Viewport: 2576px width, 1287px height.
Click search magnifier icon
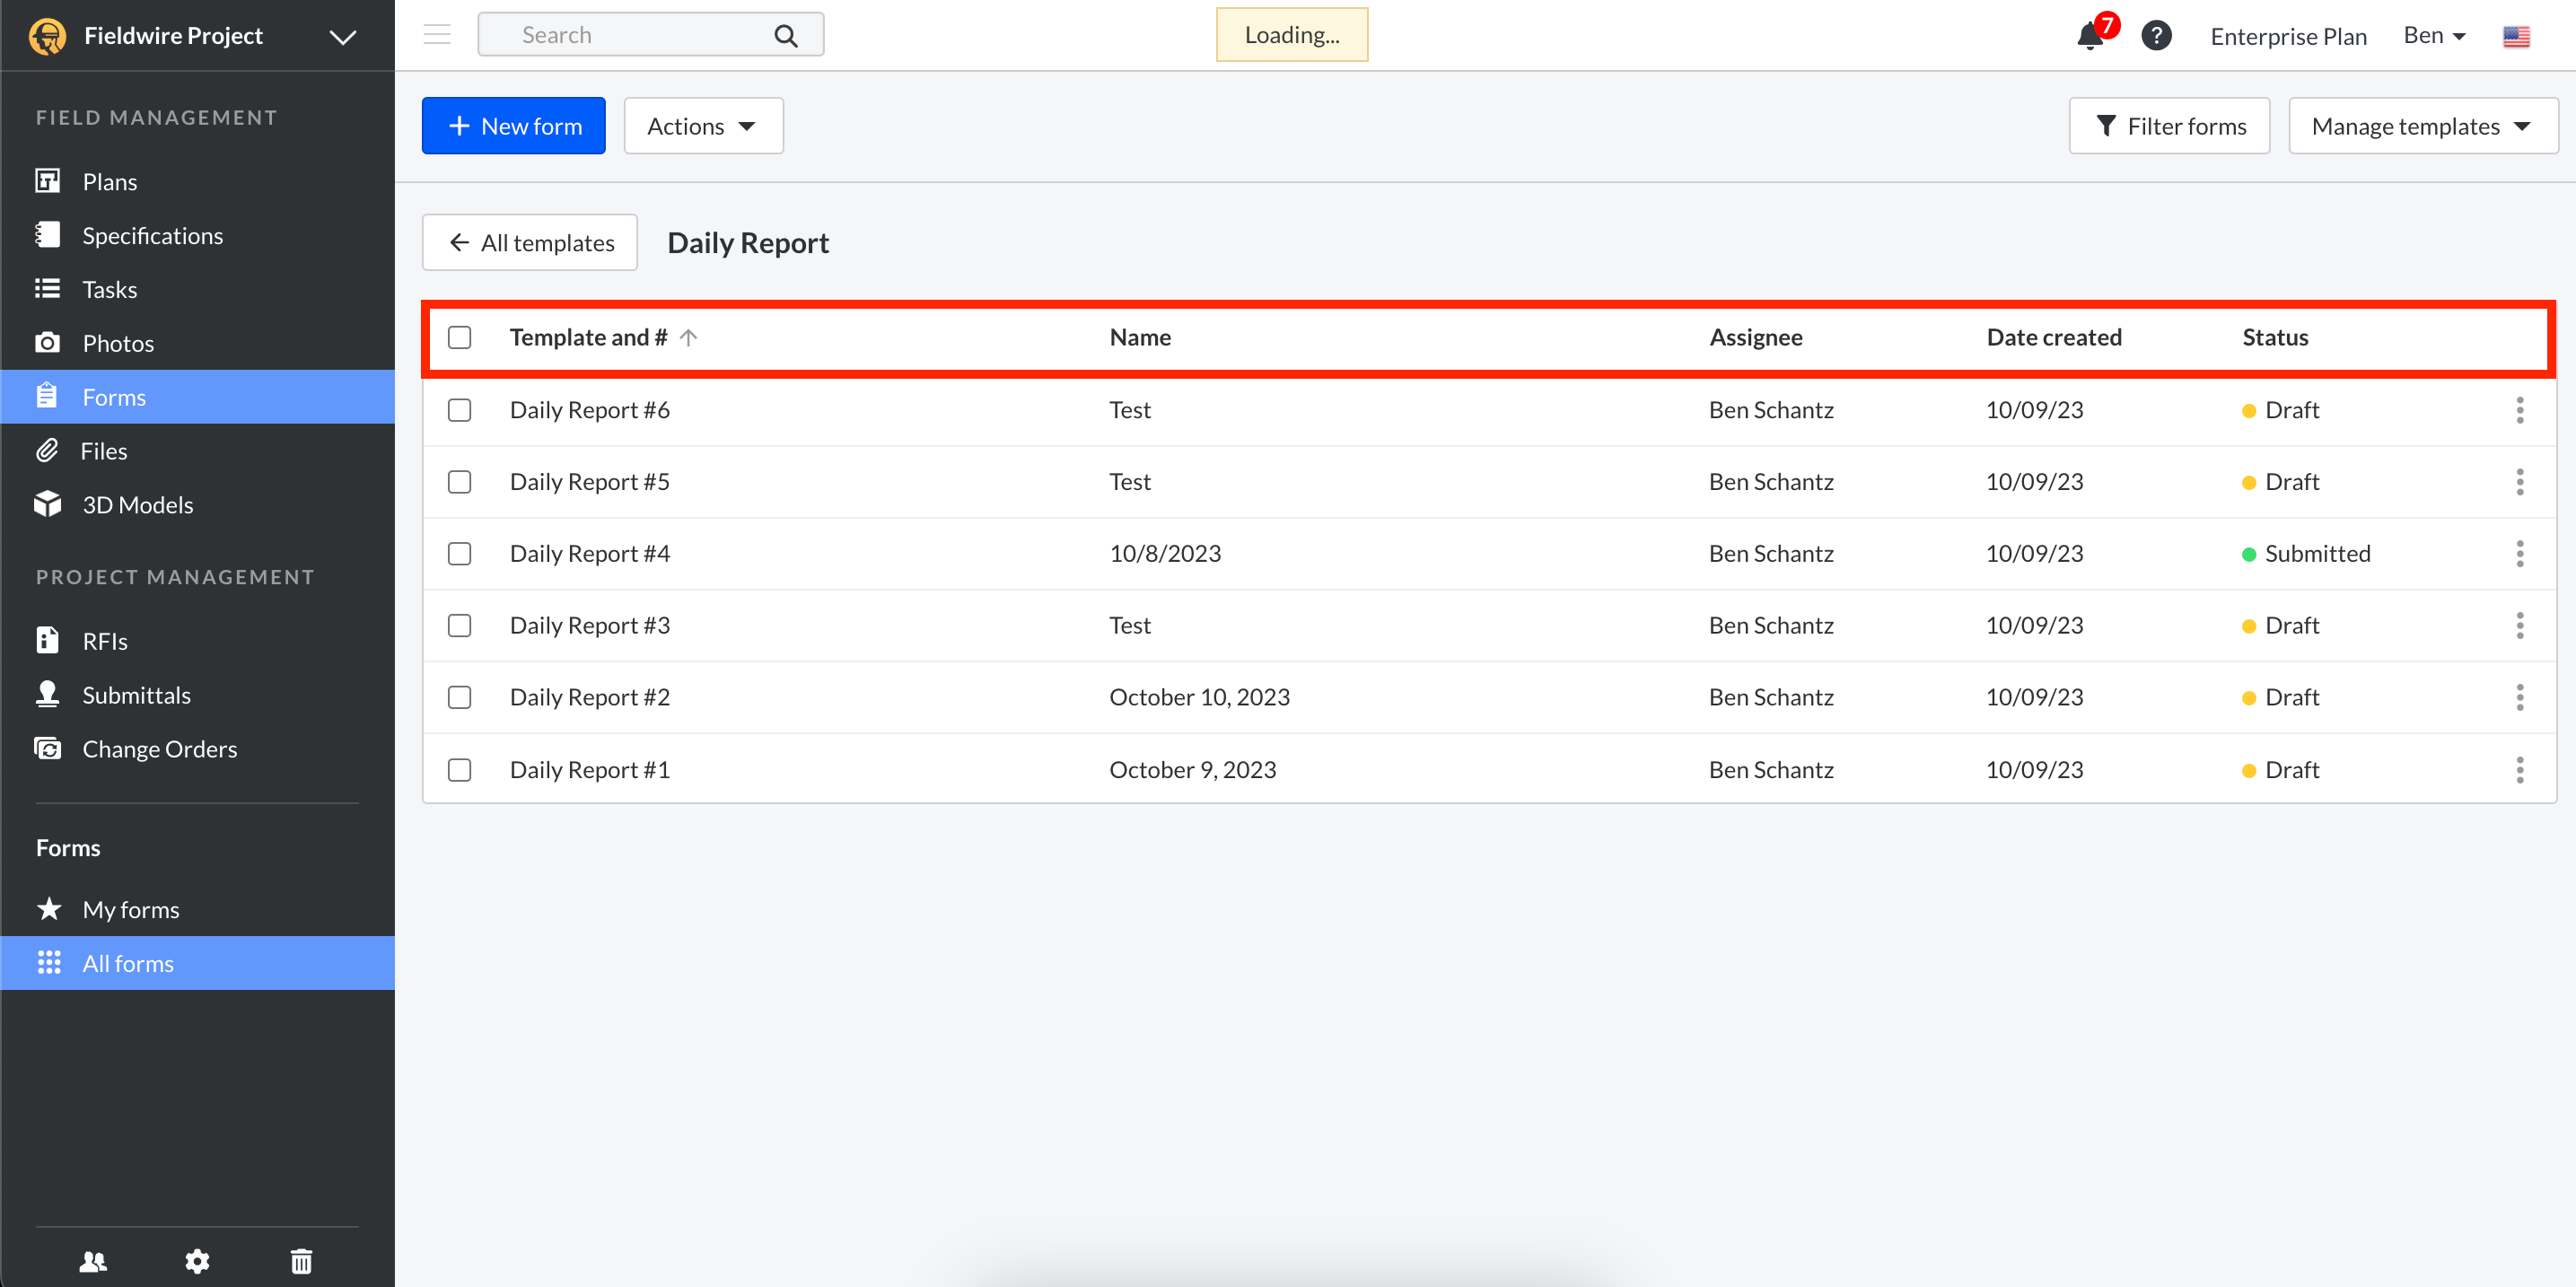tap(786, 36)
